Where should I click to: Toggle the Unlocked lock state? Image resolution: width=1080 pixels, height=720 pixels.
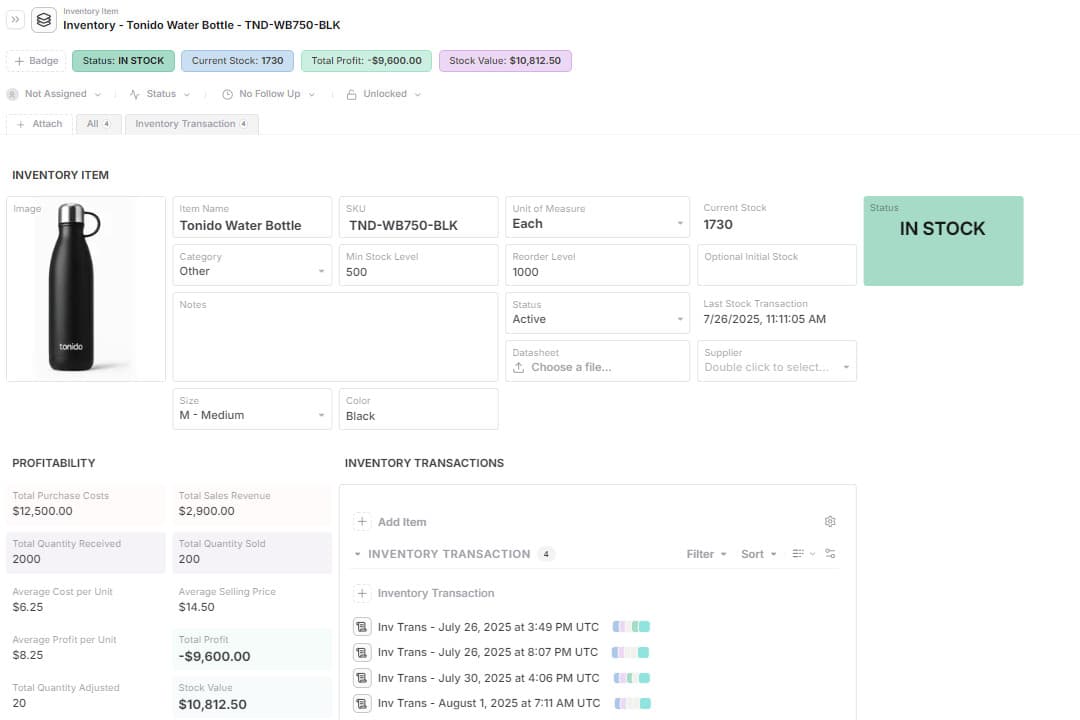point(383,94)
